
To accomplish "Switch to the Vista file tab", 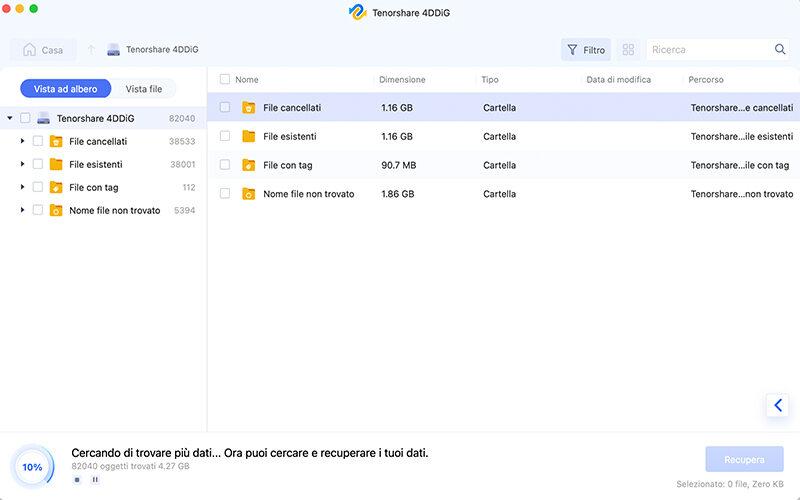I will [x=143, y=89].
